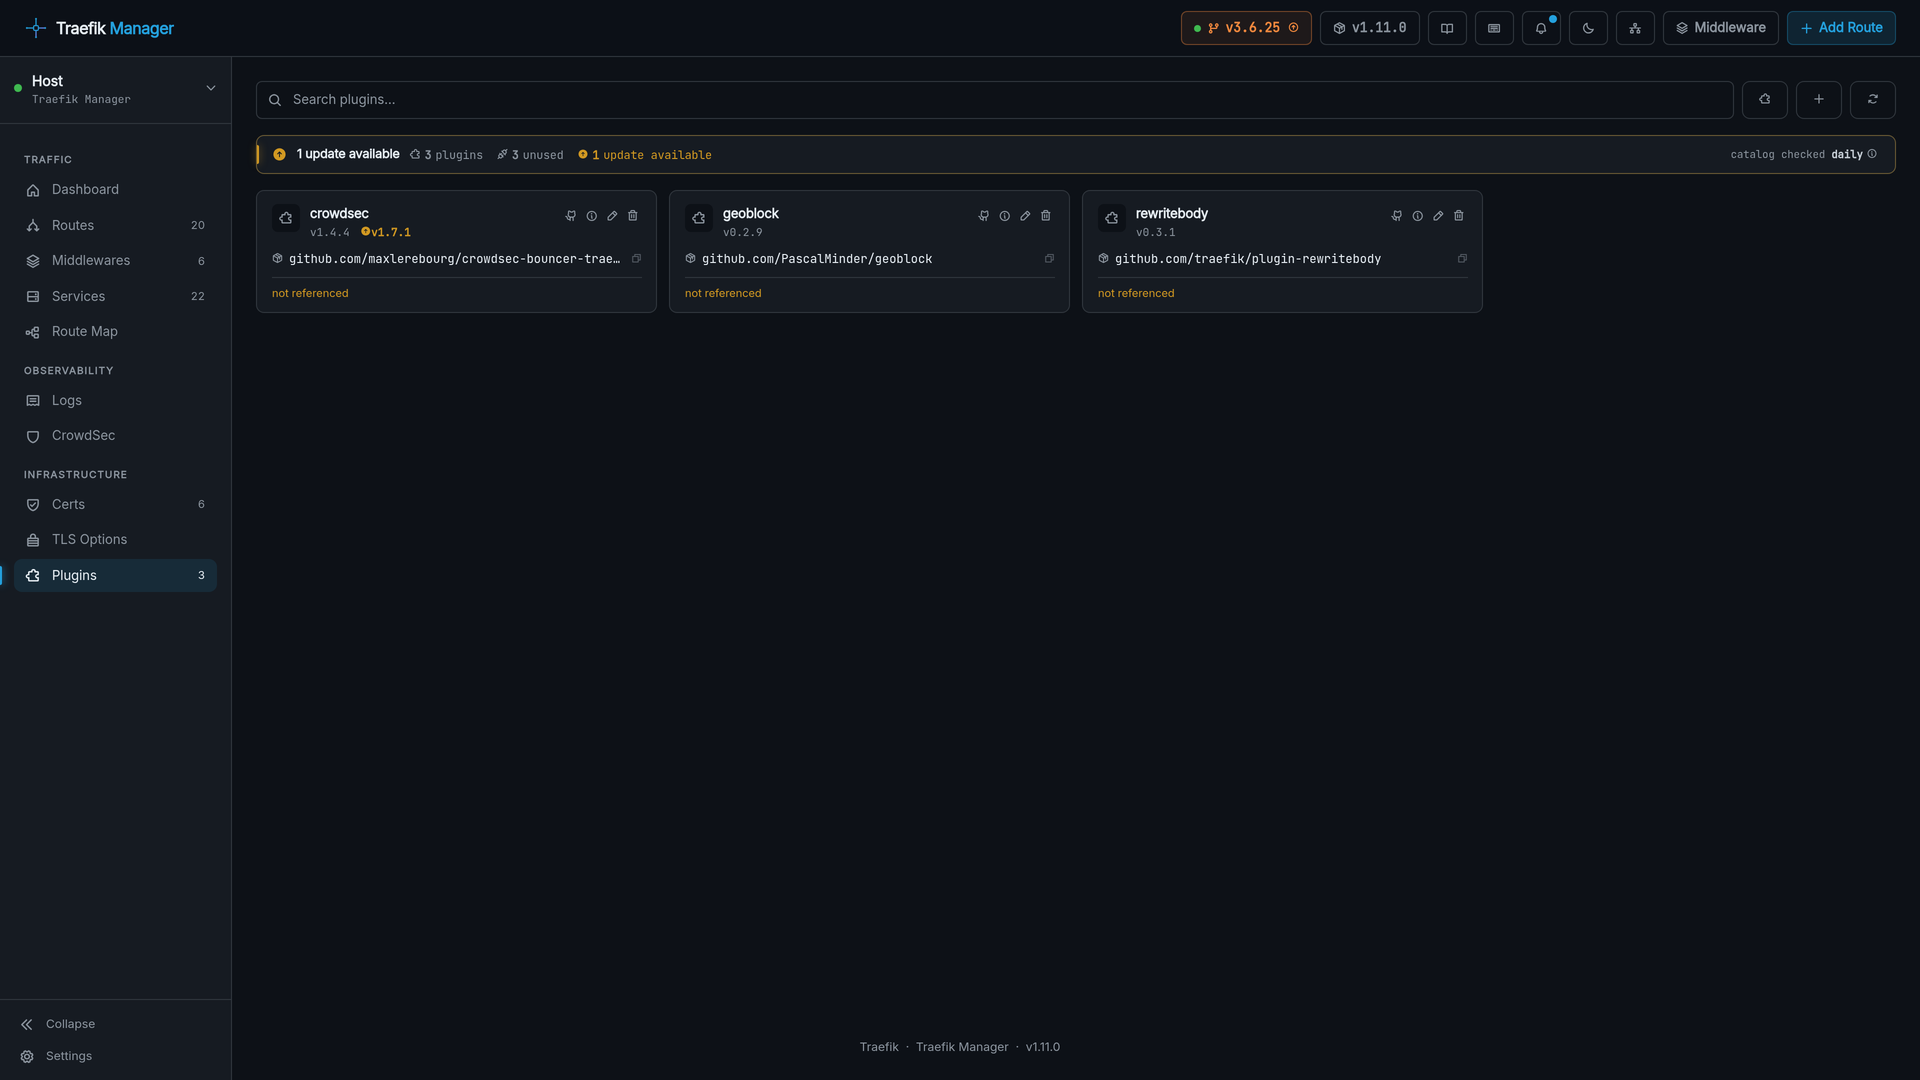Click the v1.11.0 manager version badge
Image resolution: width=1920 pixels, height=1080 pixels.
pyautogui.click(x=1369, y=28)
